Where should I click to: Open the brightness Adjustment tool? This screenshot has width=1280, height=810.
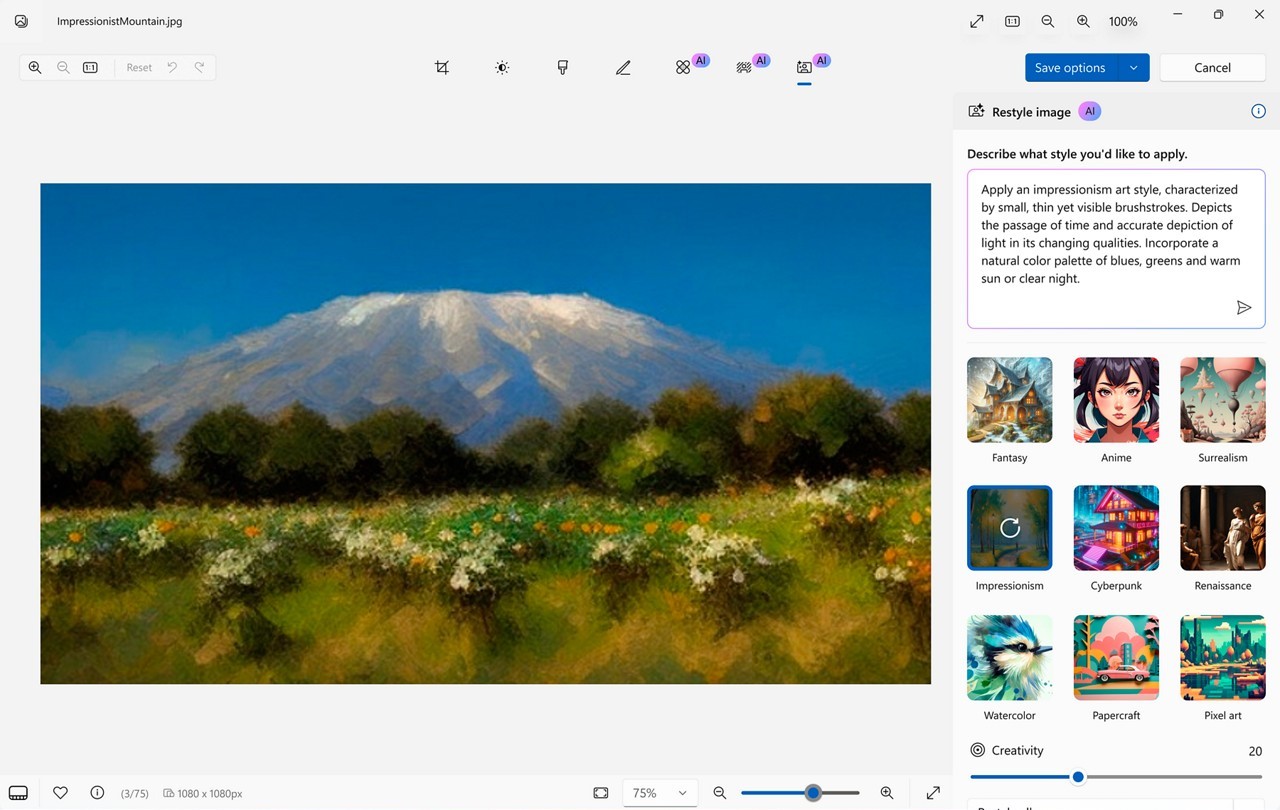(x=502, y=68)
